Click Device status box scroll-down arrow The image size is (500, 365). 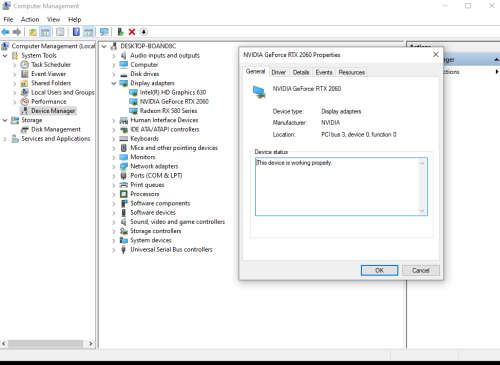click(x=422, y=211)
